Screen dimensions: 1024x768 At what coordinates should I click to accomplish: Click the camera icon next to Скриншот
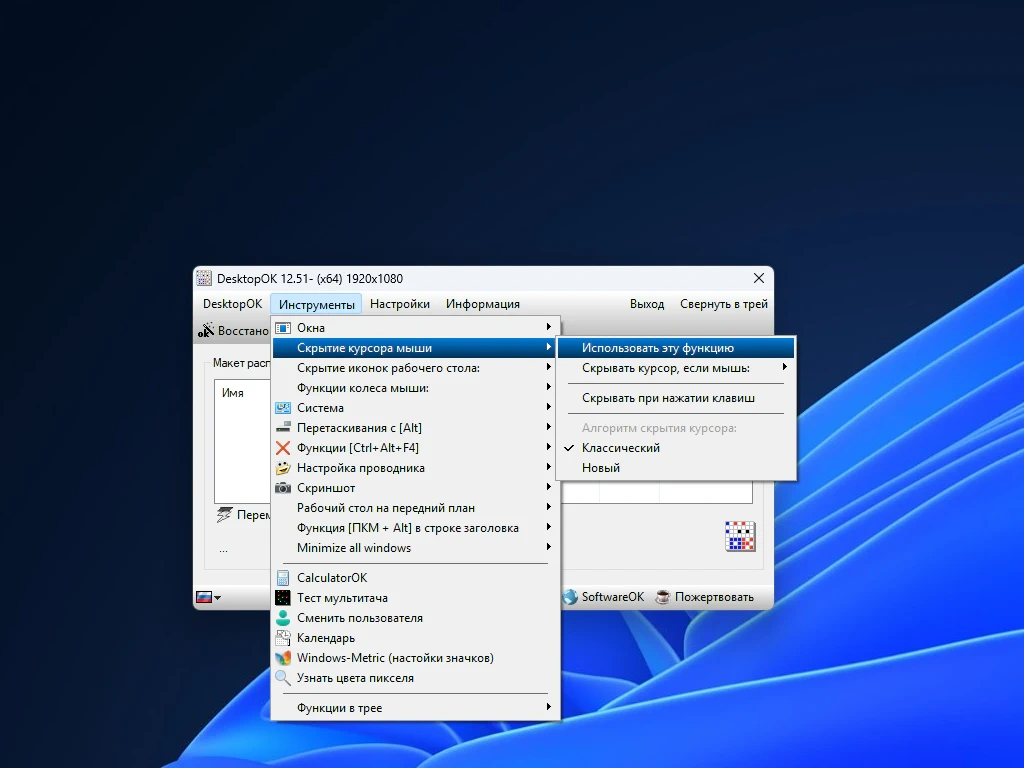tap(283, 488)
